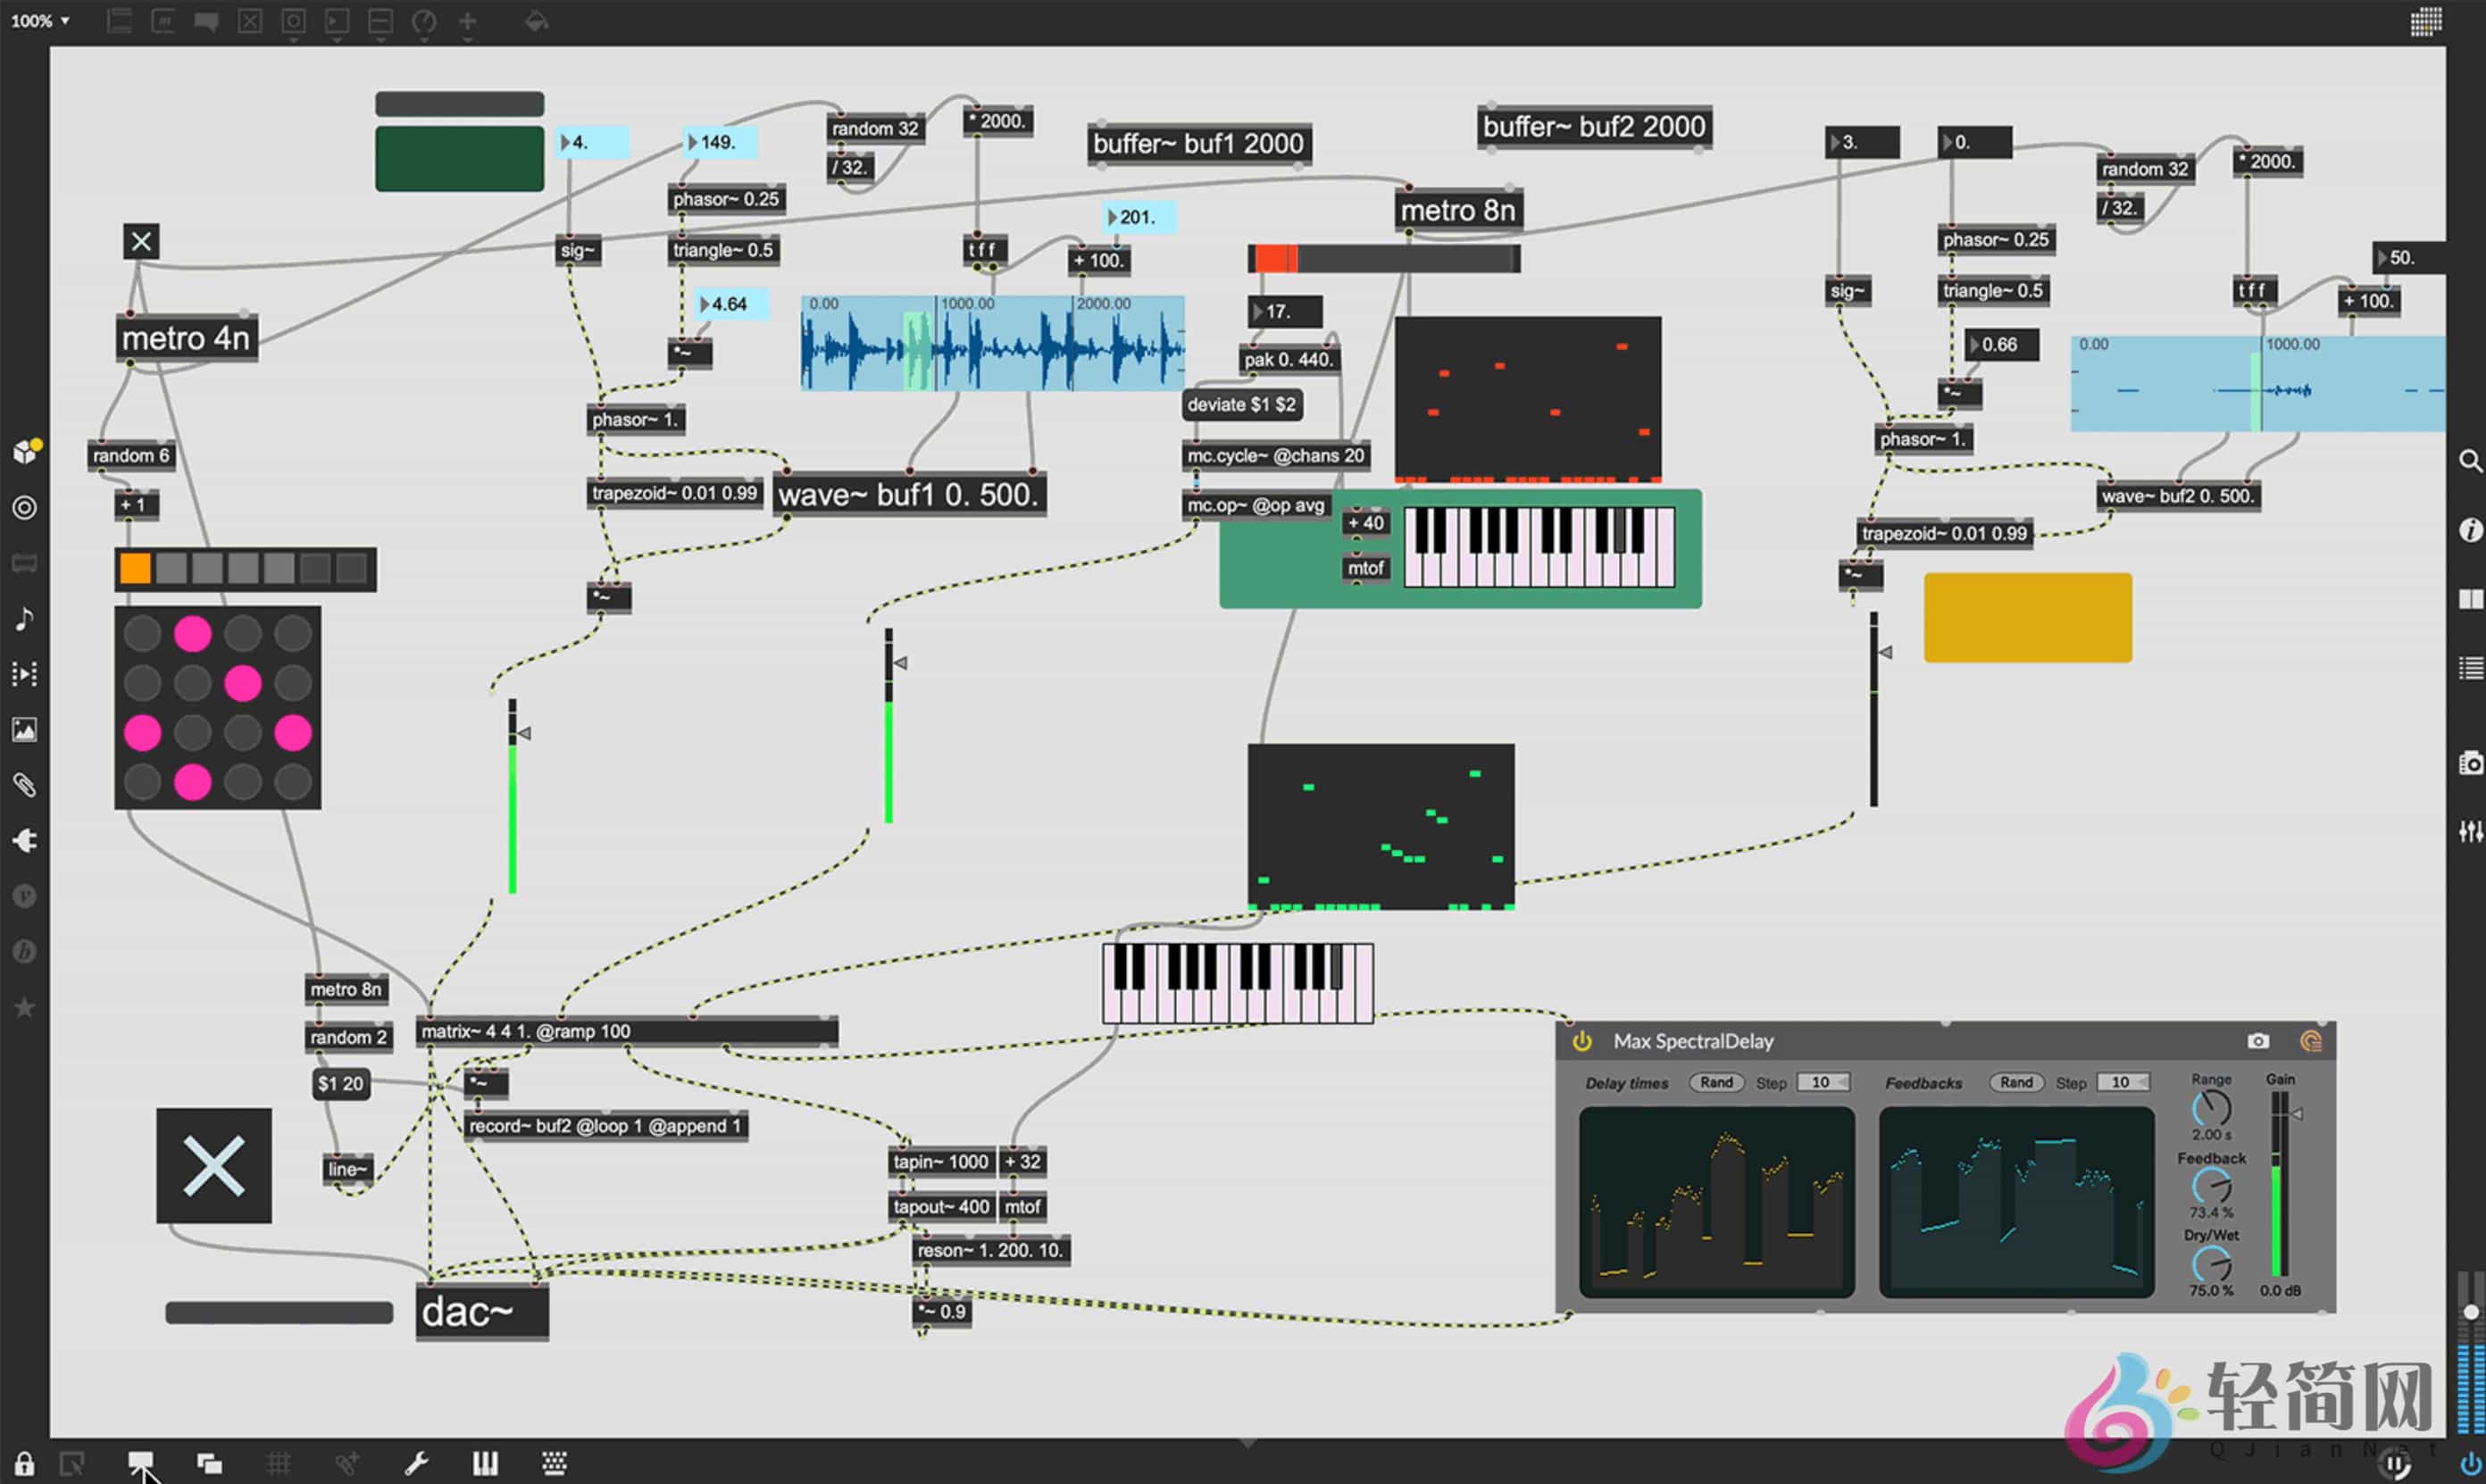Click the paint bucket format icon
The image size is (2486, 1484).
tap(536, 21)
